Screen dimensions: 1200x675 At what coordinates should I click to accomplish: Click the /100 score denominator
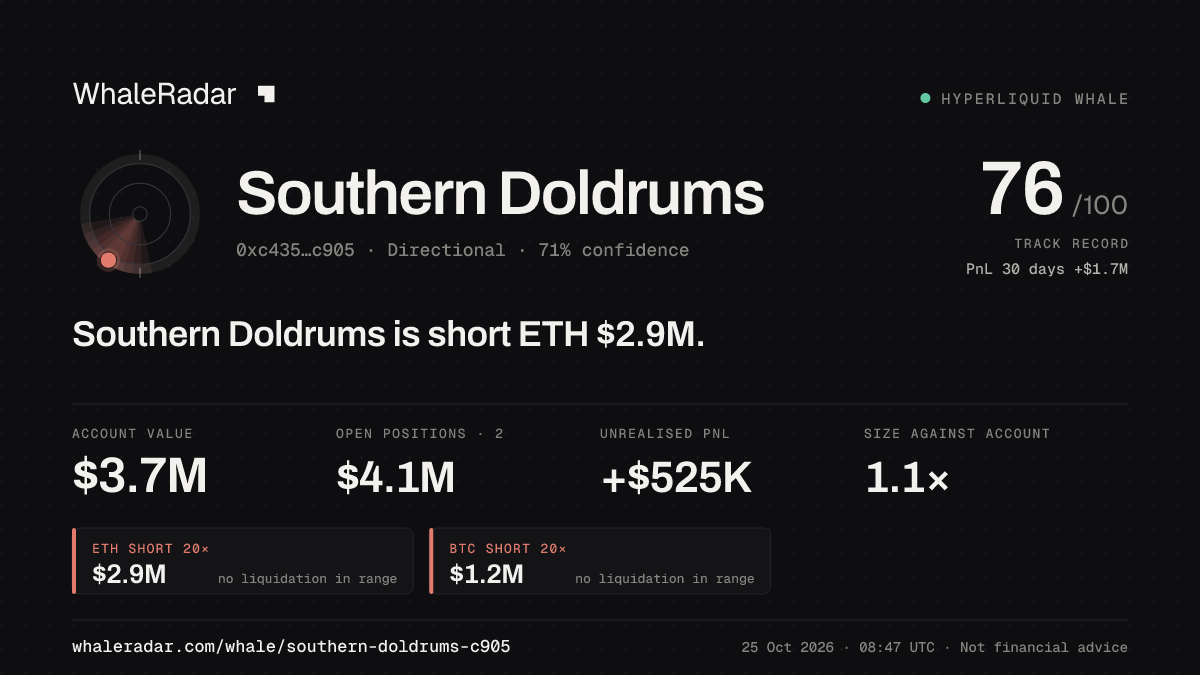1100,205
